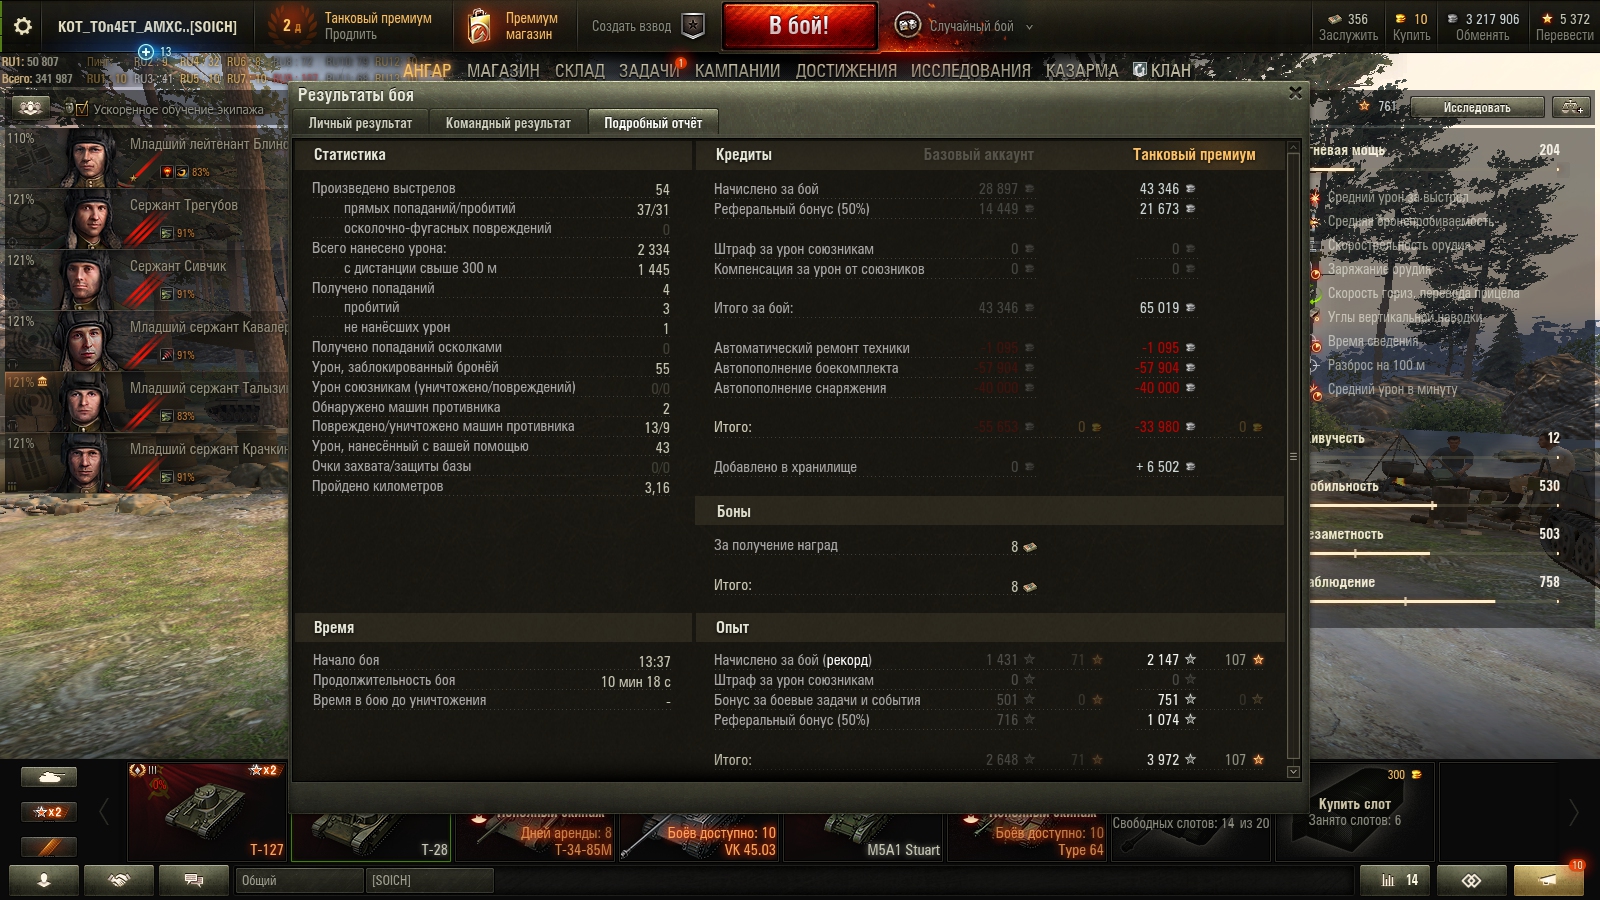Click battle results scrollbar down arrow
Screen dimensions: 1600x900
click(x=1293, y=772)
